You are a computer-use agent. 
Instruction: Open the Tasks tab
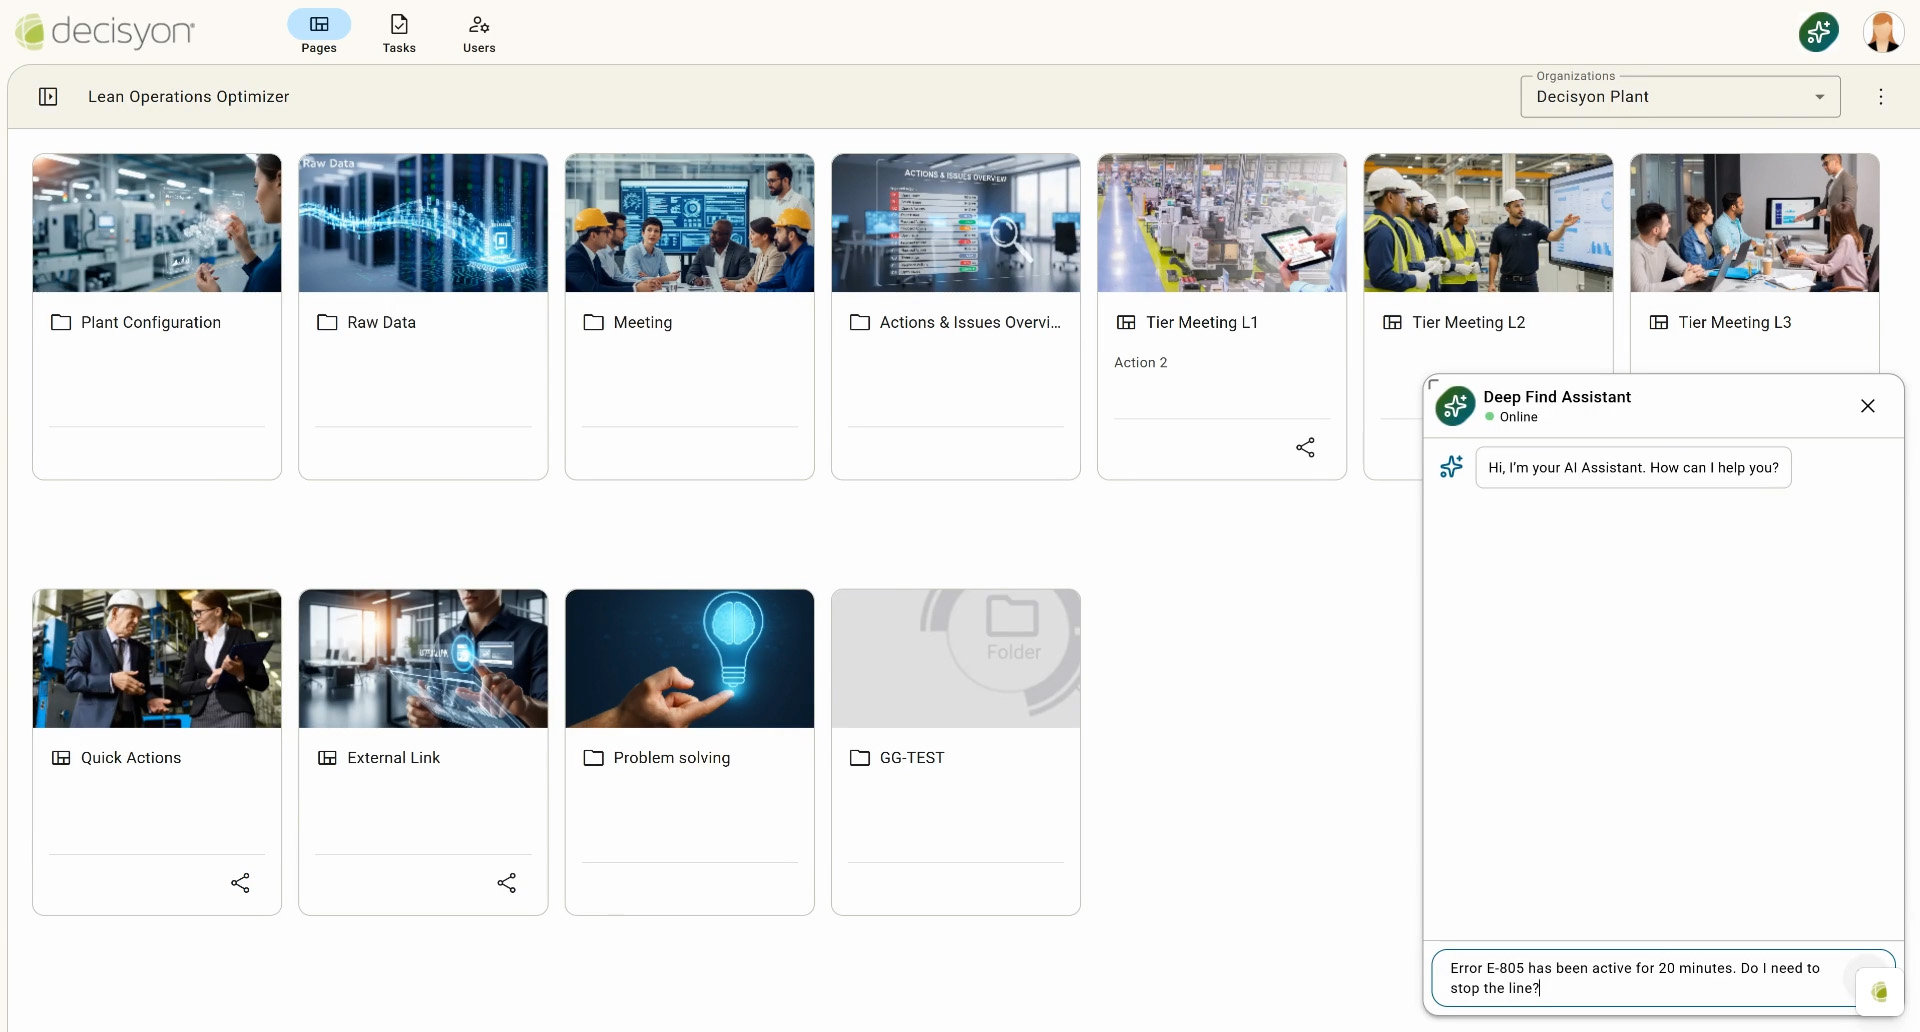(399, 32)
